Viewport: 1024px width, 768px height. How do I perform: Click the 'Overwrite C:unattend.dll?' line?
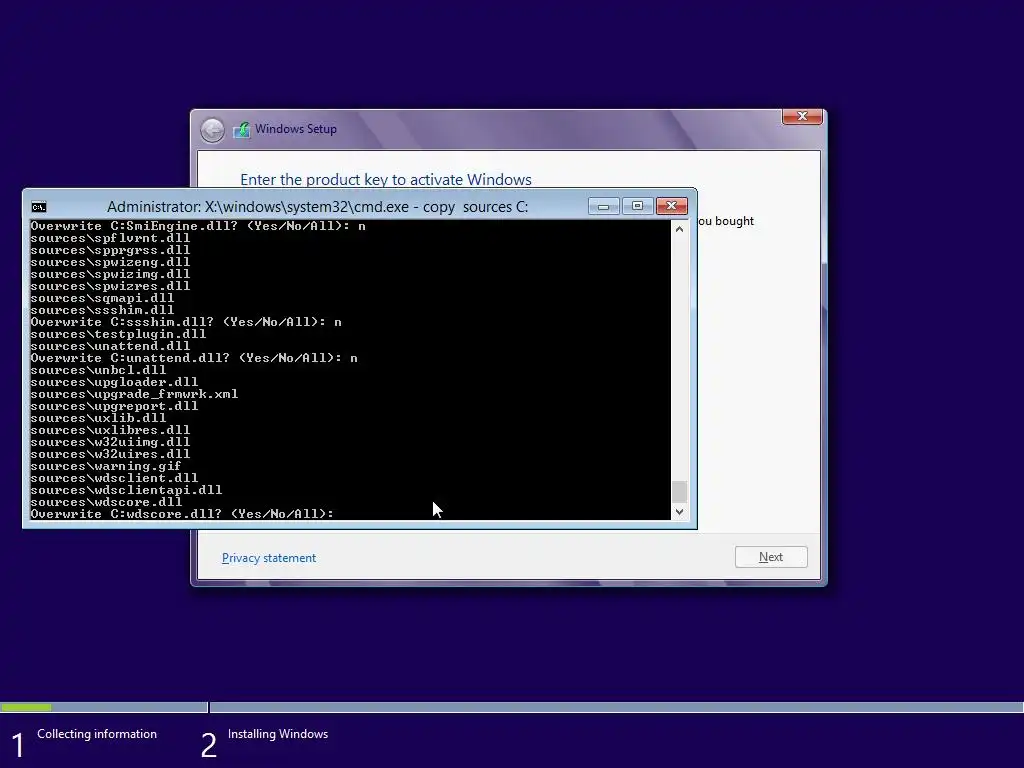(194, 358)
